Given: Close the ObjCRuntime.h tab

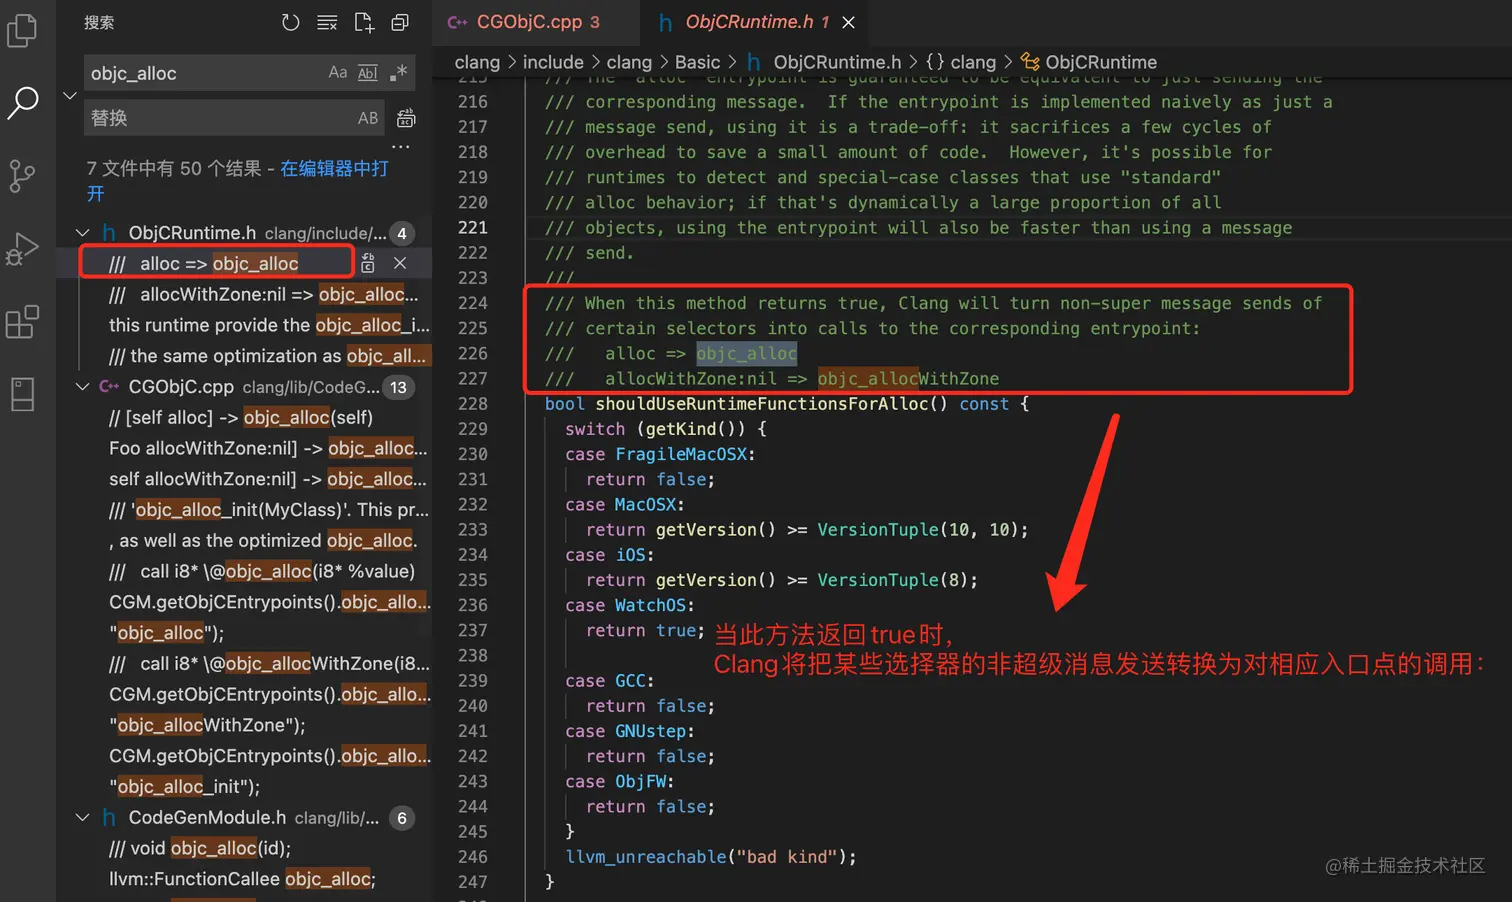Looking at the screenshot, I should [x=848, y=22].
